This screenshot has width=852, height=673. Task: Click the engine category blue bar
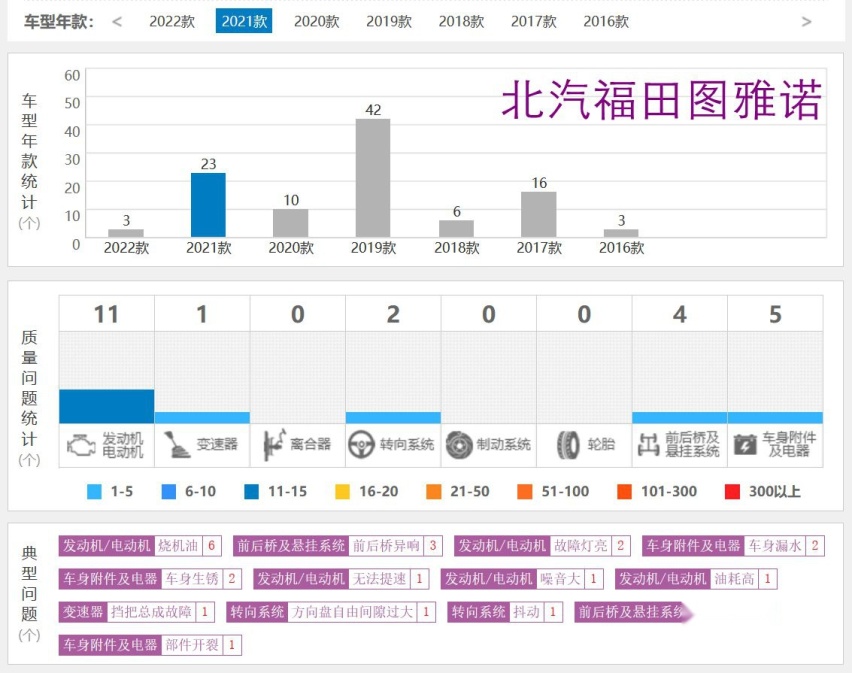(106, 406)
